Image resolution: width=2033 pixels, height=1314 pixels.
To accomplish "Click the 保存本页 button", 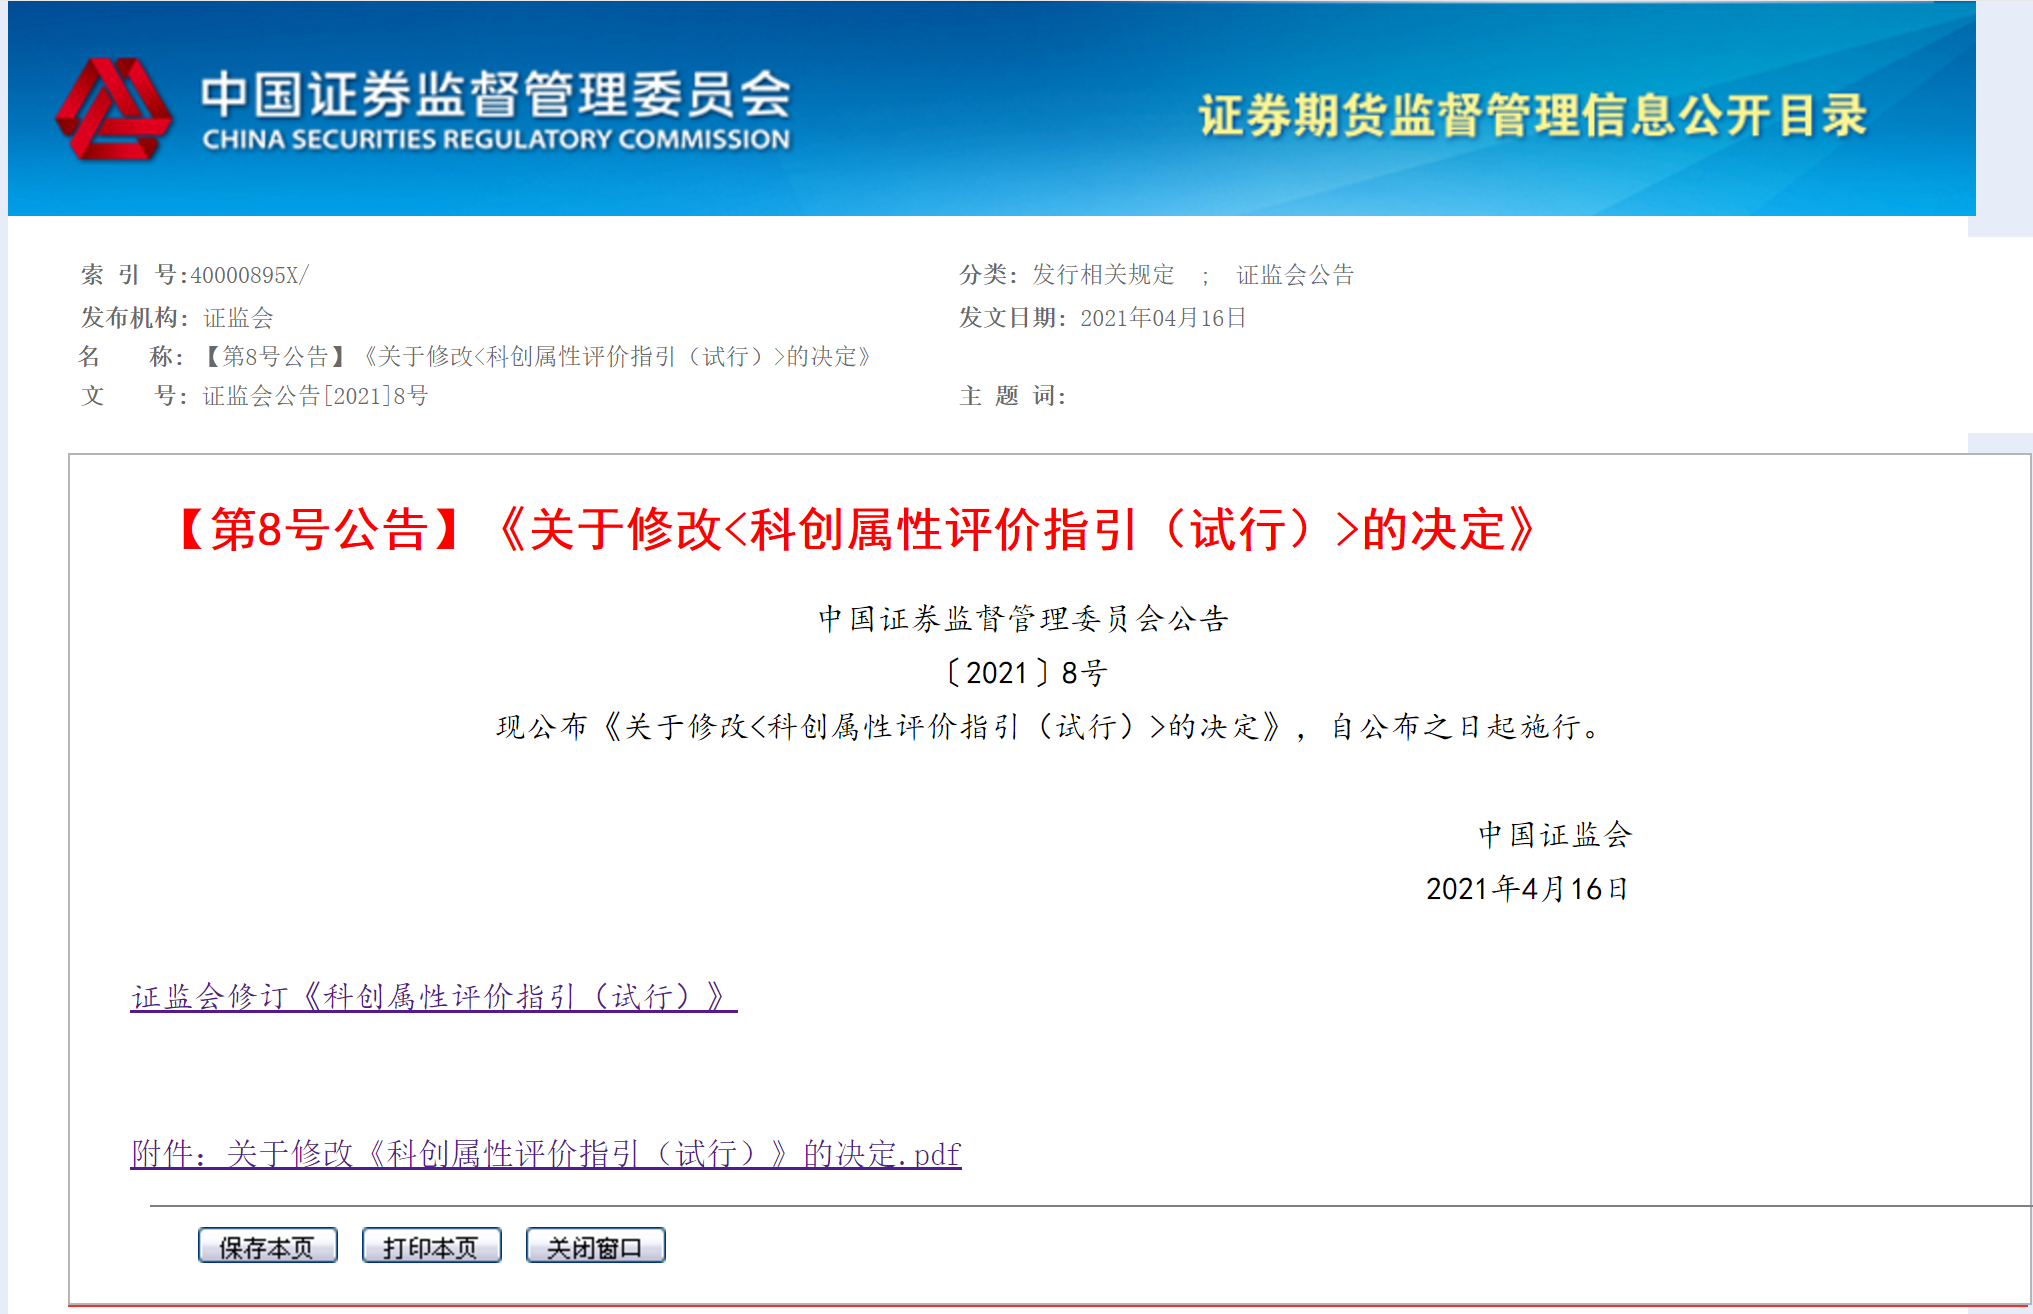I will [x=267, y=1246].
